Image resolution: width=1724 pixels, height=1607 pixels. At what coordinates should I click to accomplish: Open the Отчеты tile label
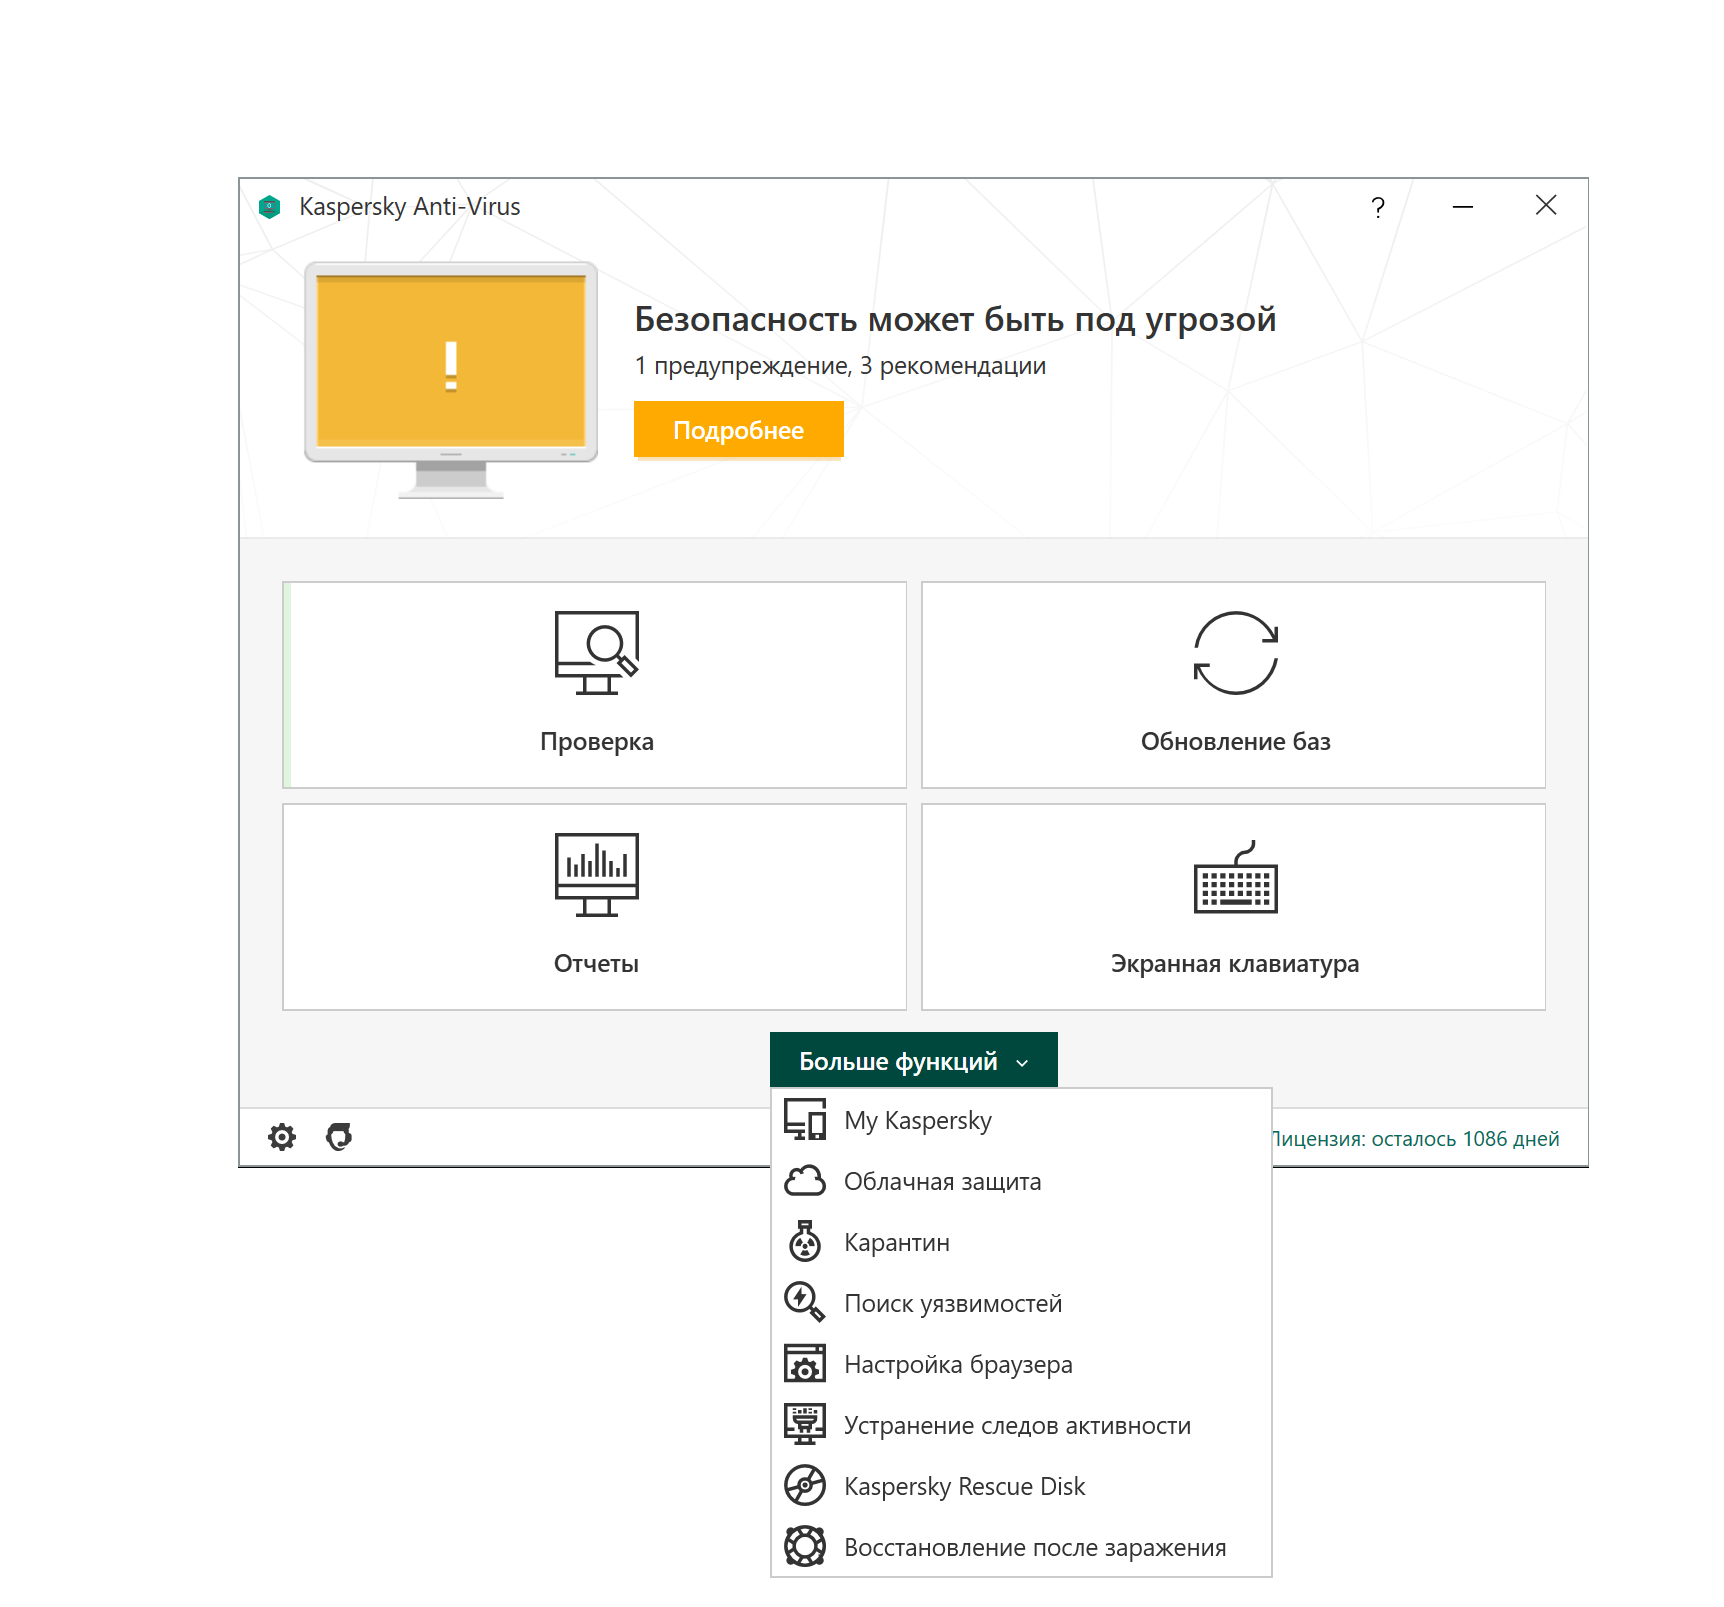(597, 964)
